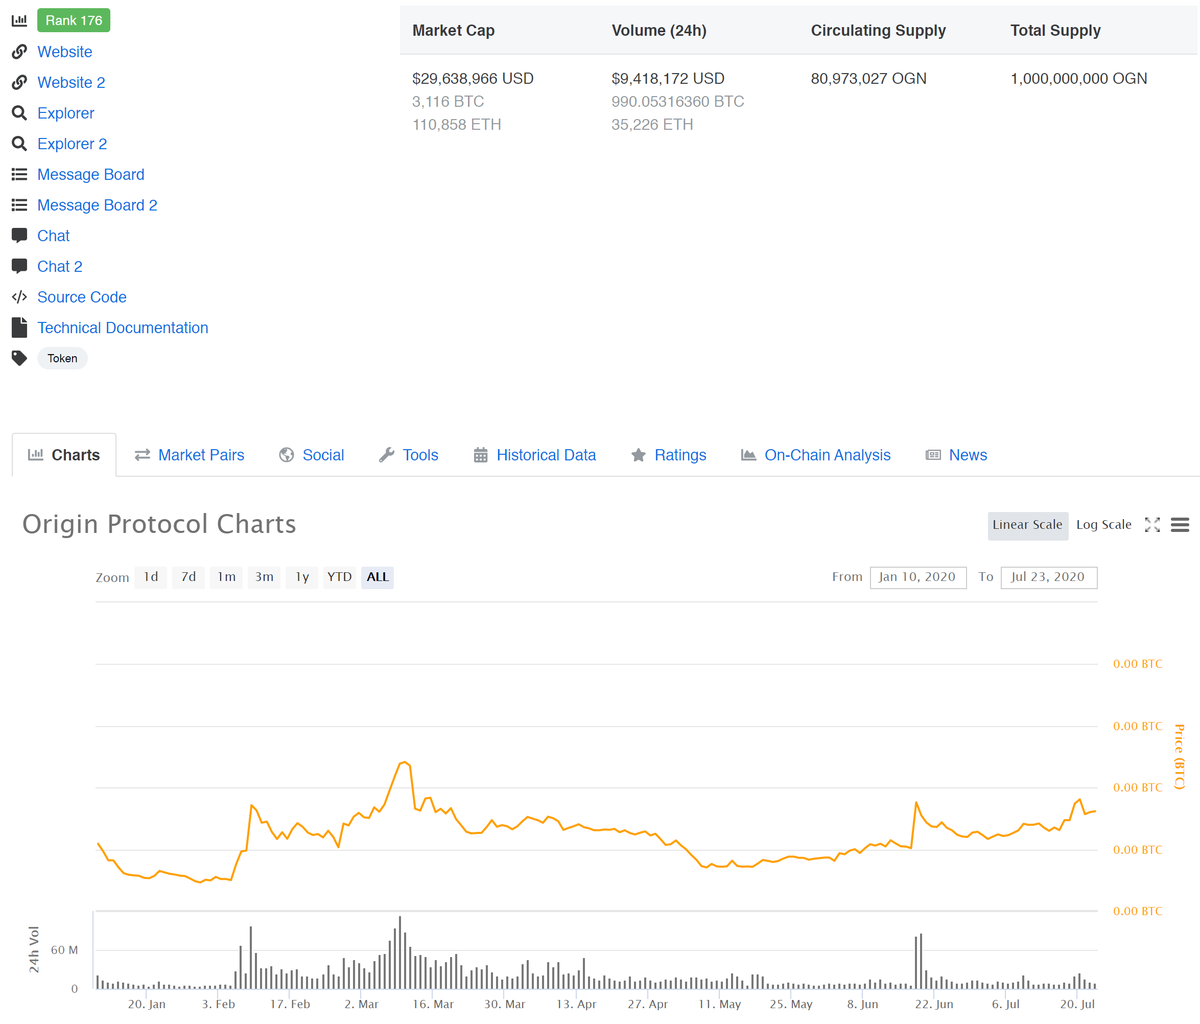Click the Total Supply header
The image size is (1200, 1024).
tap(1055, 30)
